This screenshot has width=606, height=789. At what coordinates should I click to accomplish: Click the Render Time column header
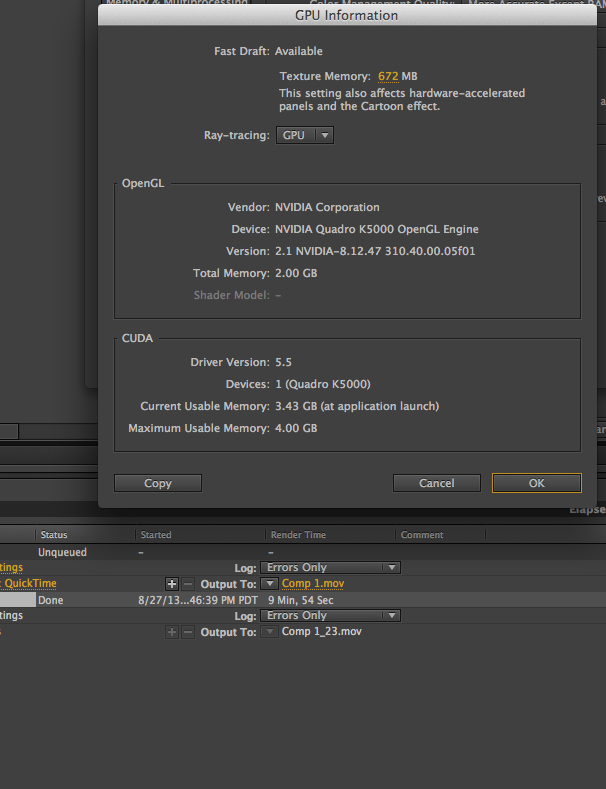[x=298, y=534]
